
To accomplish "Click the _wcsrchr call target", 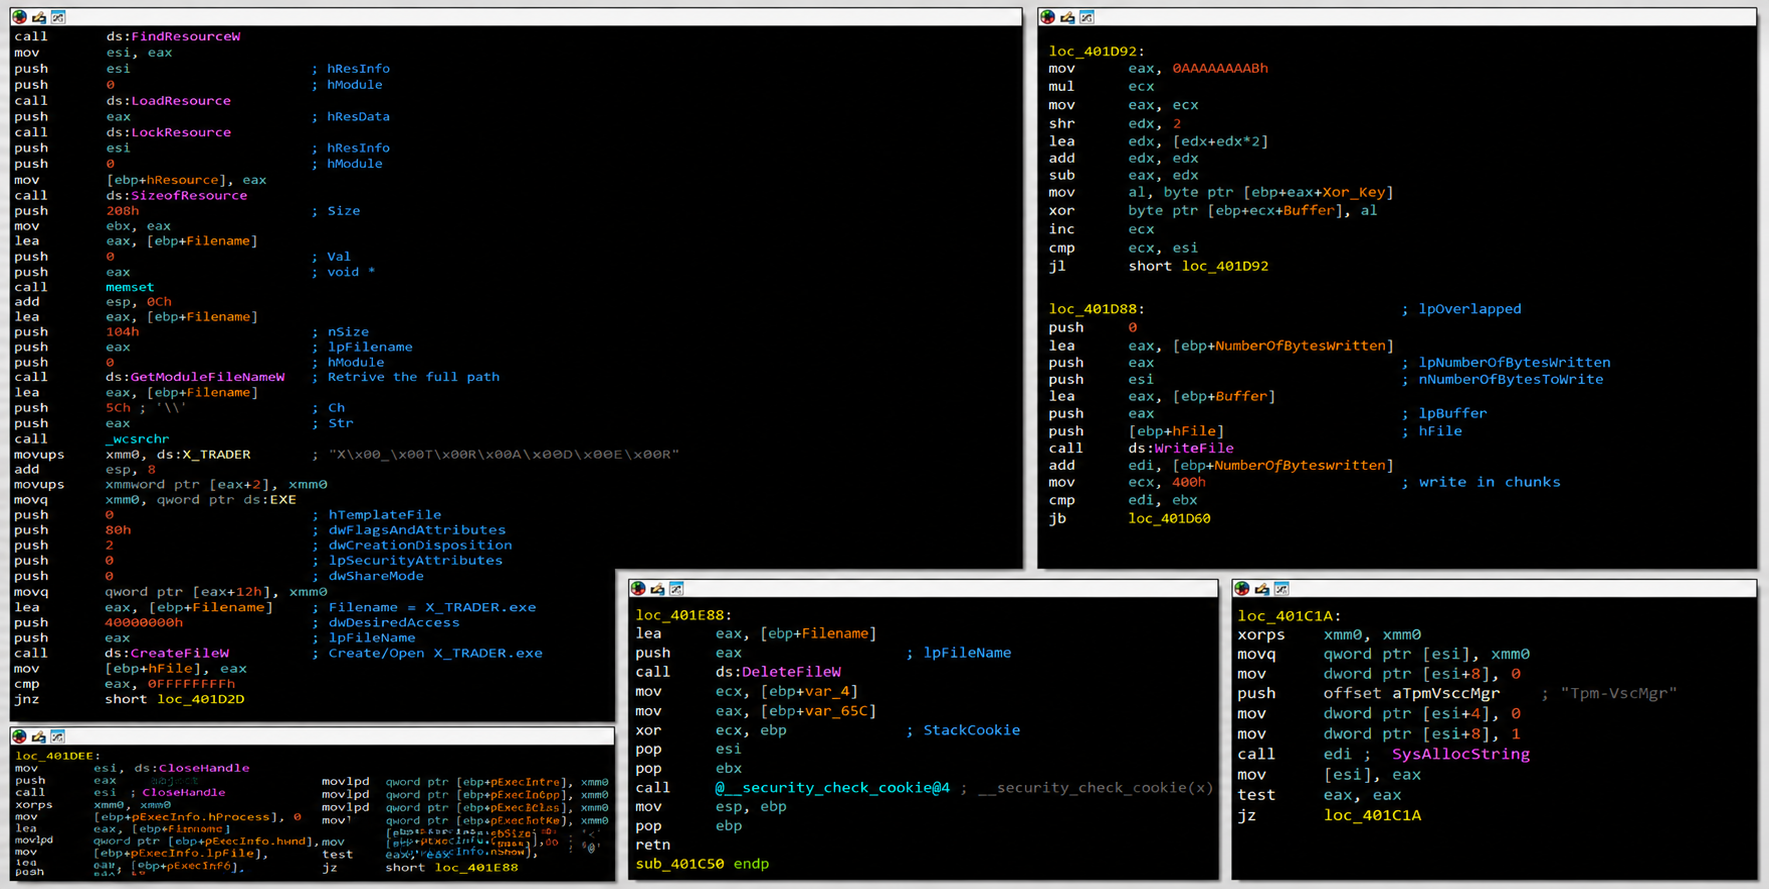I will (137, 438).
